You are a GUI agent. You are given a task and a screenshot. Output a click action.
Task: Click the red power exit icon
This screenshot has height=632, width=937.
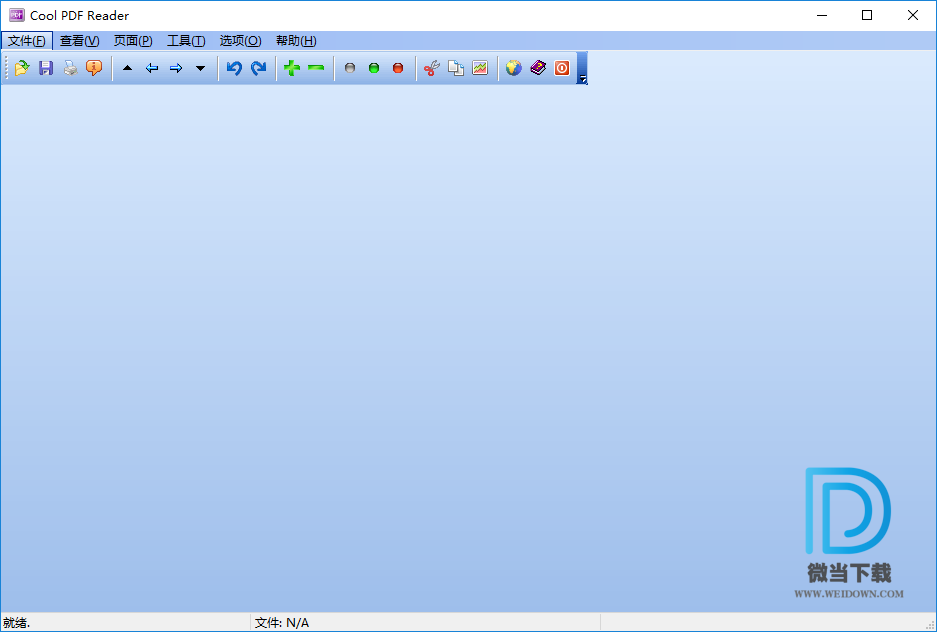(562, 68)
